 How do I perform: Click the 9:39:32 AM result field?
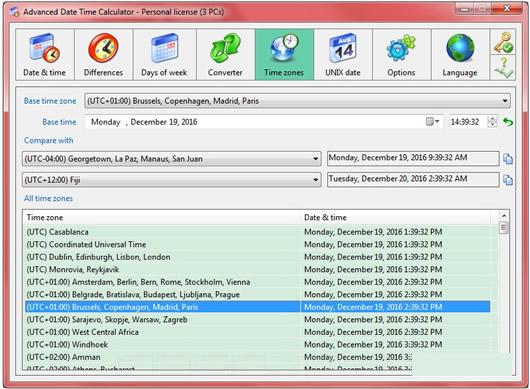[413, 158]
